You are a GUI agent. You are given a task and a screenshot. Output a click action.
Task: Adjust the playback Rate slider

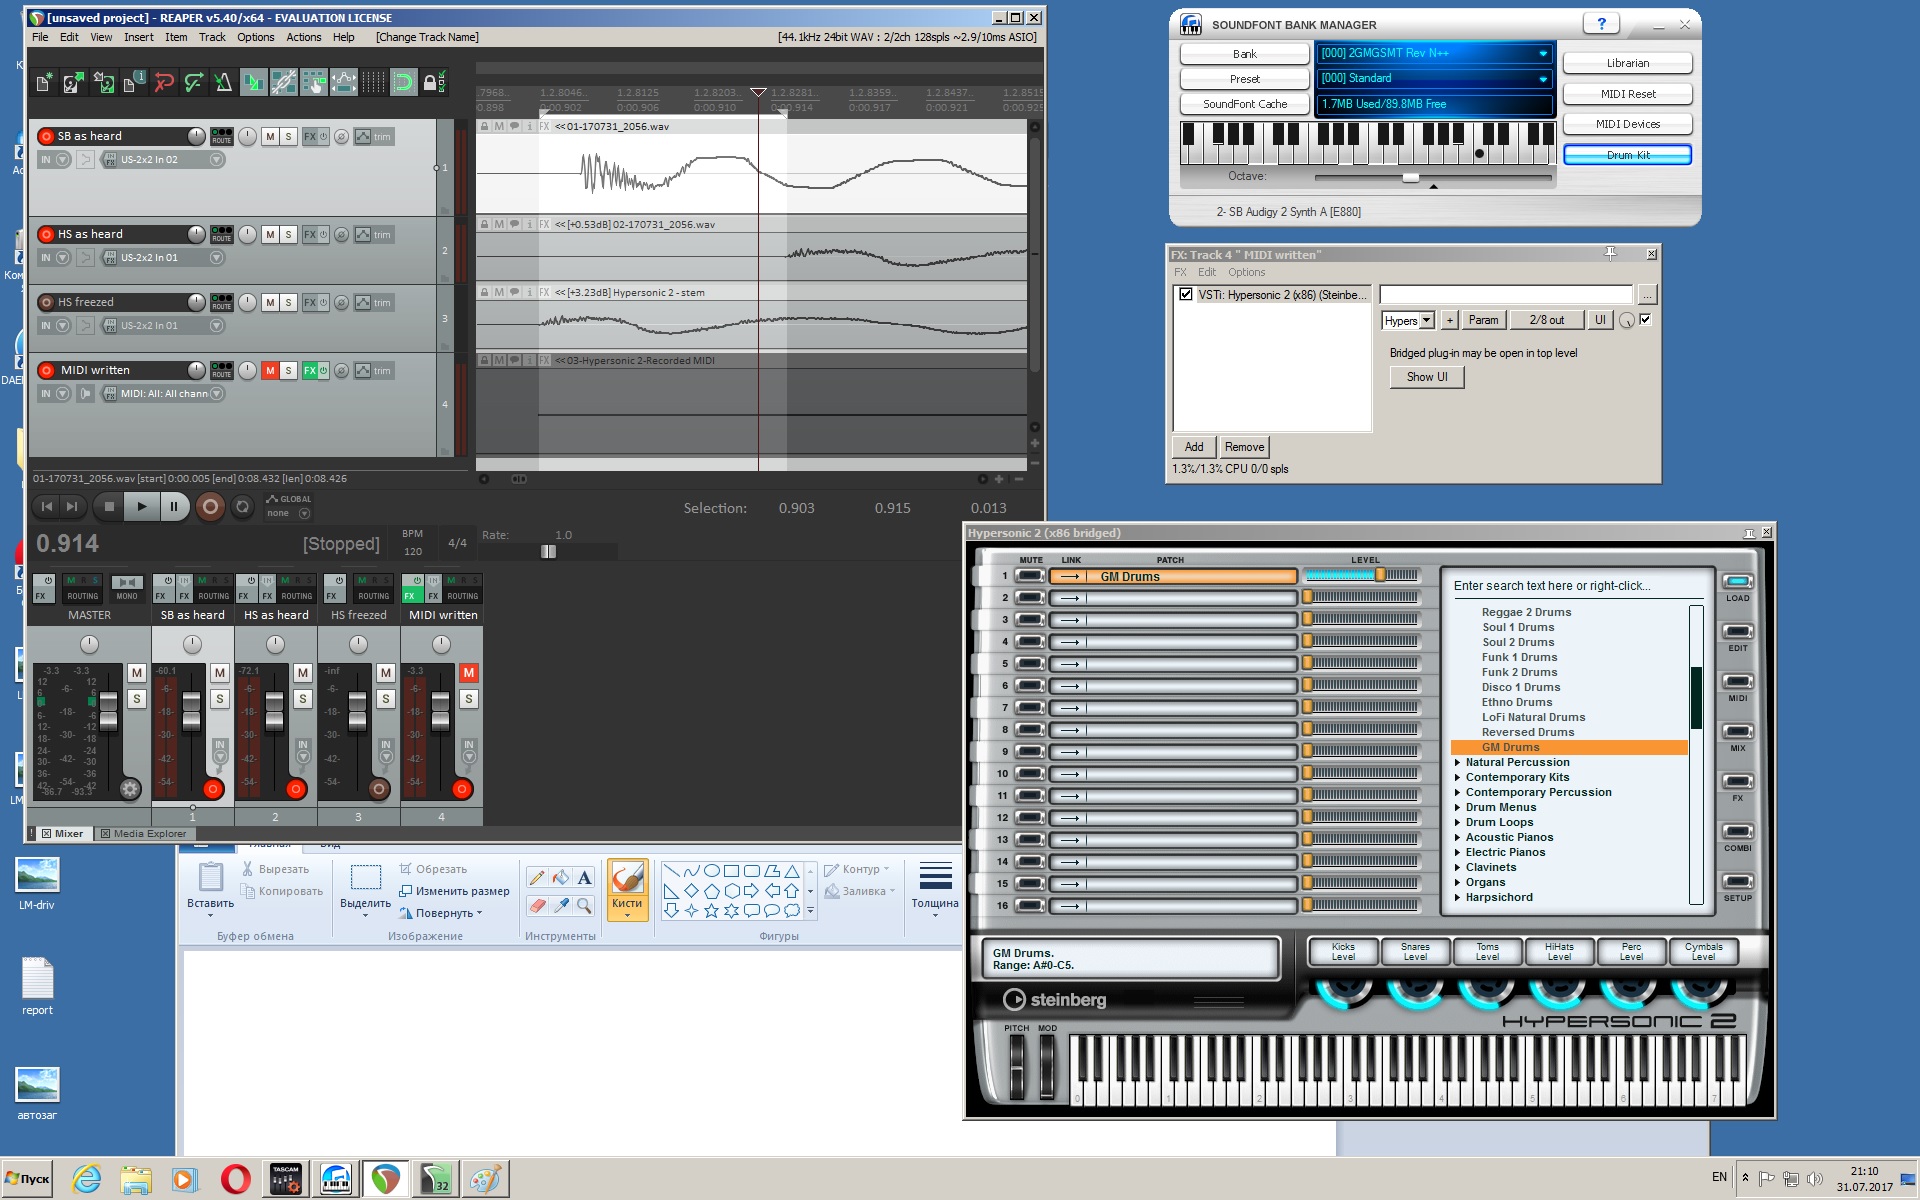548,552
